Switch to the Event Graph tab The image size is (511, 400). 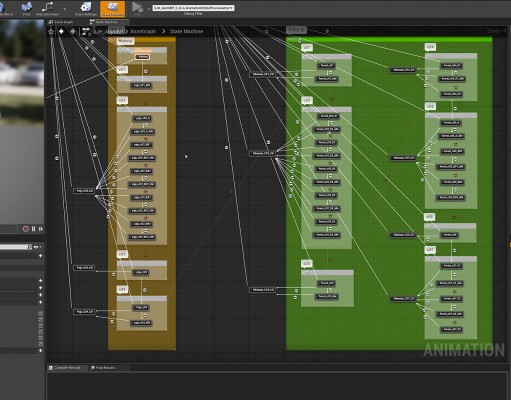pyautogui.click(x=61, y=22)
